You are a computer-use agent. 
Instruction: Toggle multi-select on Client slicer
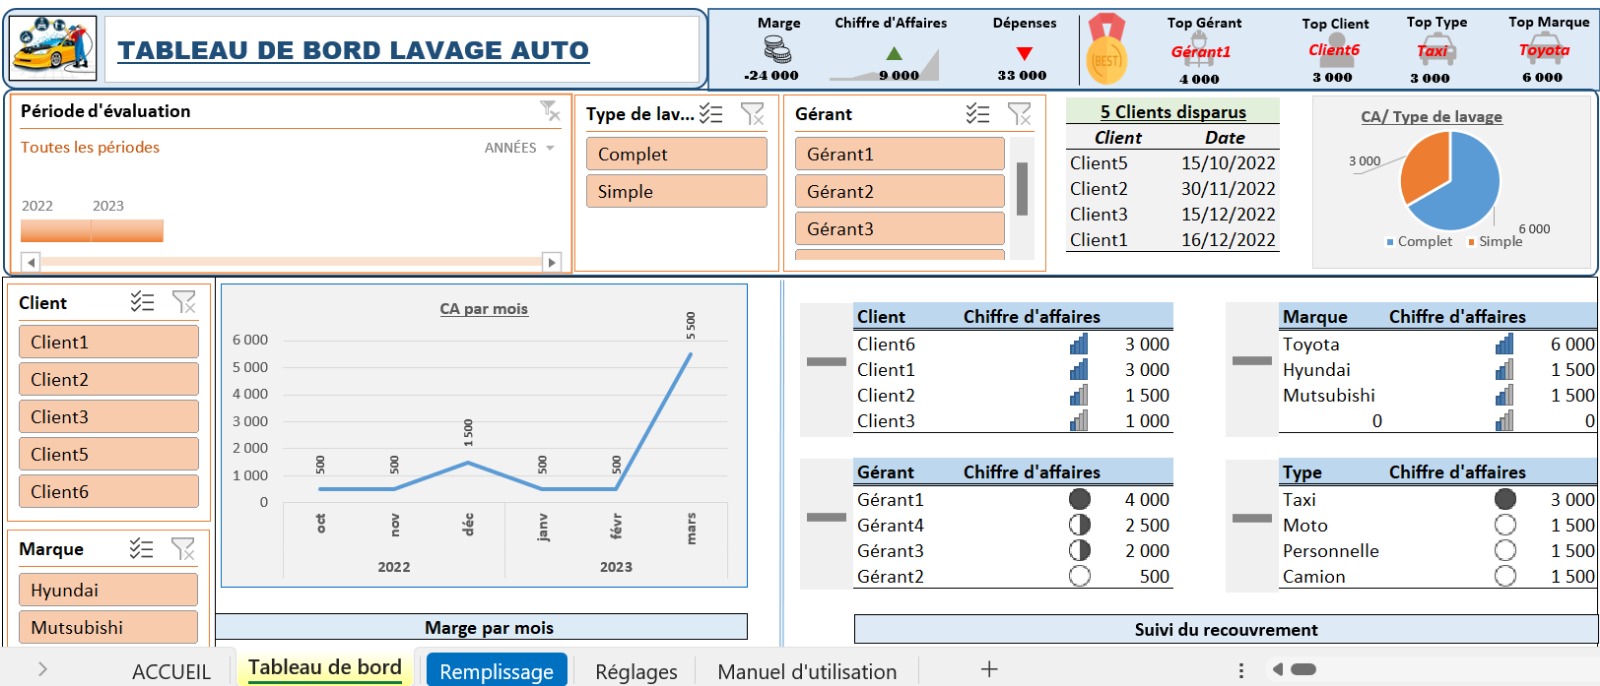click(142, 302)
